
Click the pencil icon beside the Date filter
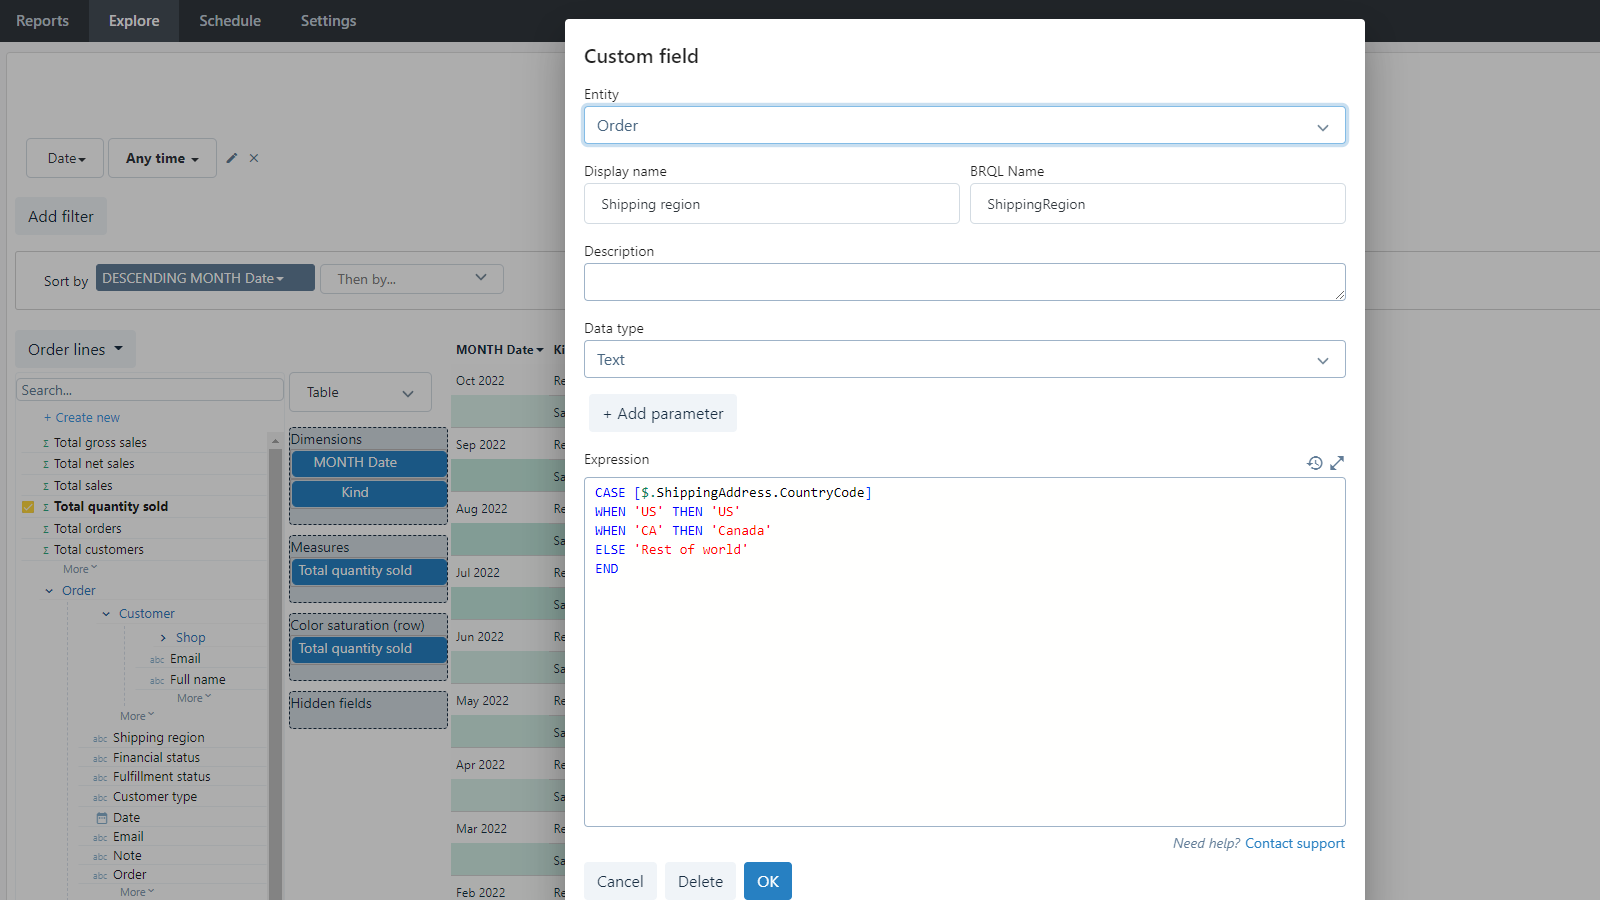tap(231, 158)
